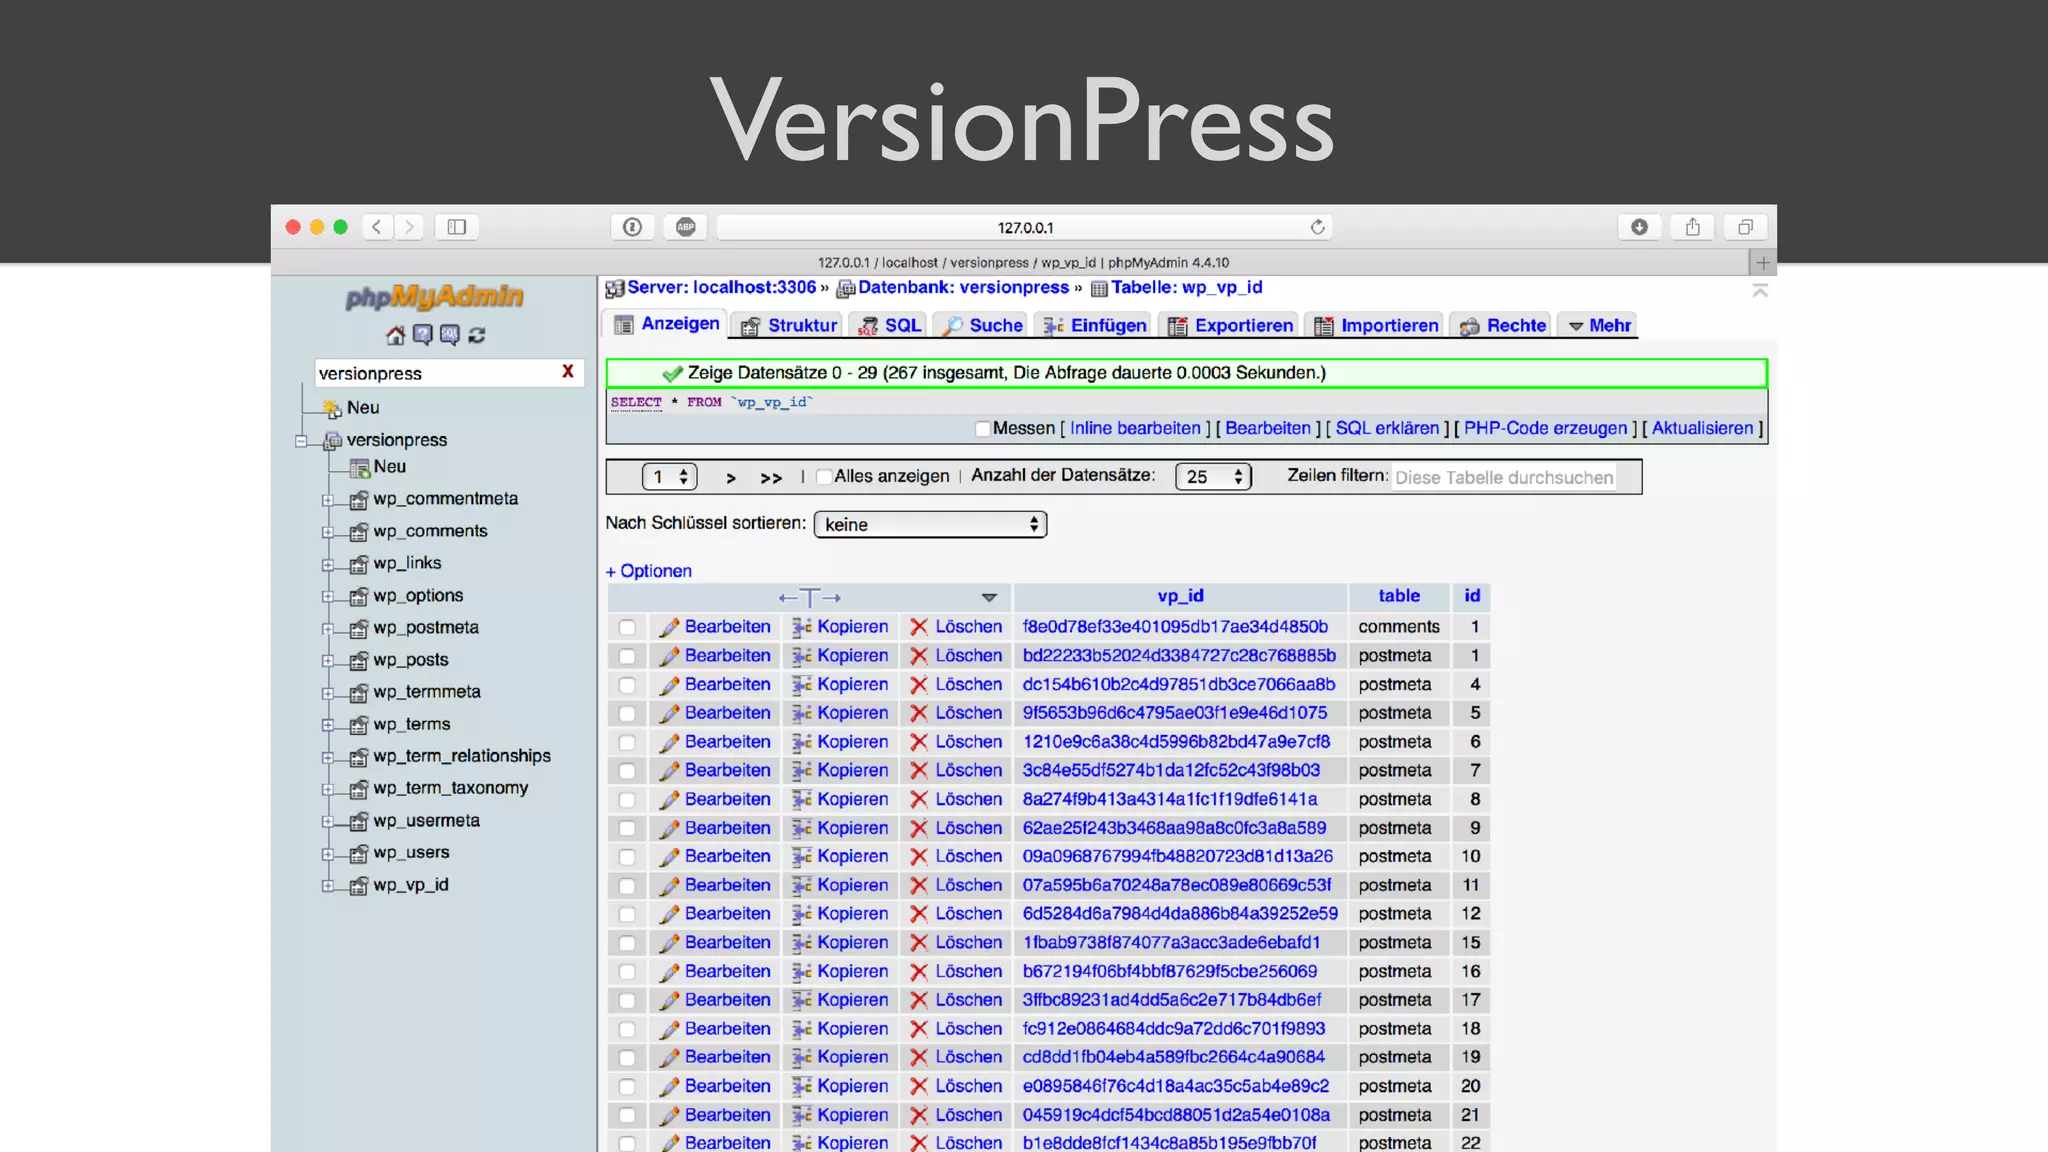
Task: Go back in Safari toolbar
Action: coord(377,227)
